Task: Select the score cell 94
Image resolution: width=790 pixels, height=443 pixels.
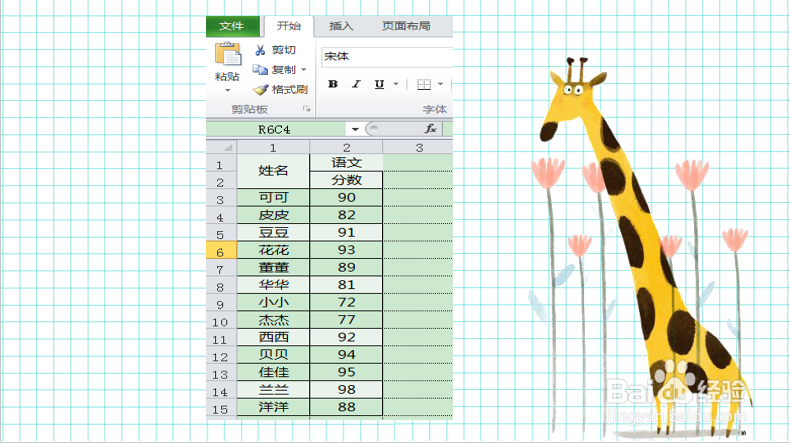Action: [x=347, y=355]
